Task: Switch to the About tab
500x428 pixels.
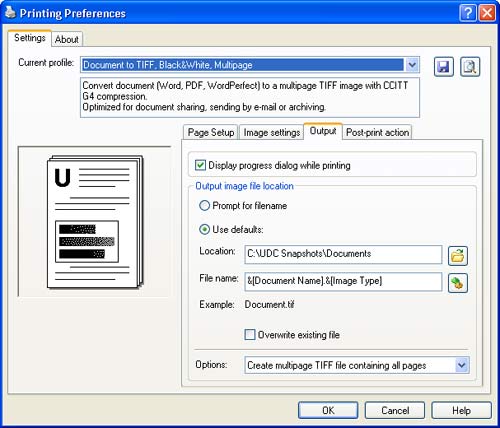Action: [67, 39]
